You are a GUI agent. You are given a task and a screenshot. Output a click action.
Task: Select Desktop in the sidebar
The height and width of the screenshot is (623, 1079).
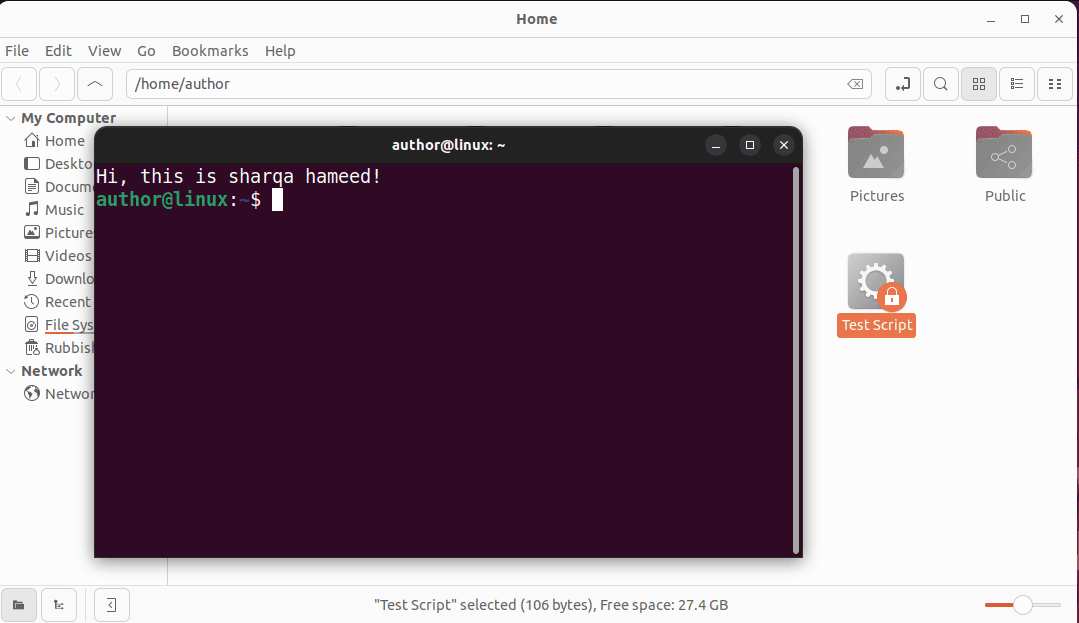(x=58, y=164)
